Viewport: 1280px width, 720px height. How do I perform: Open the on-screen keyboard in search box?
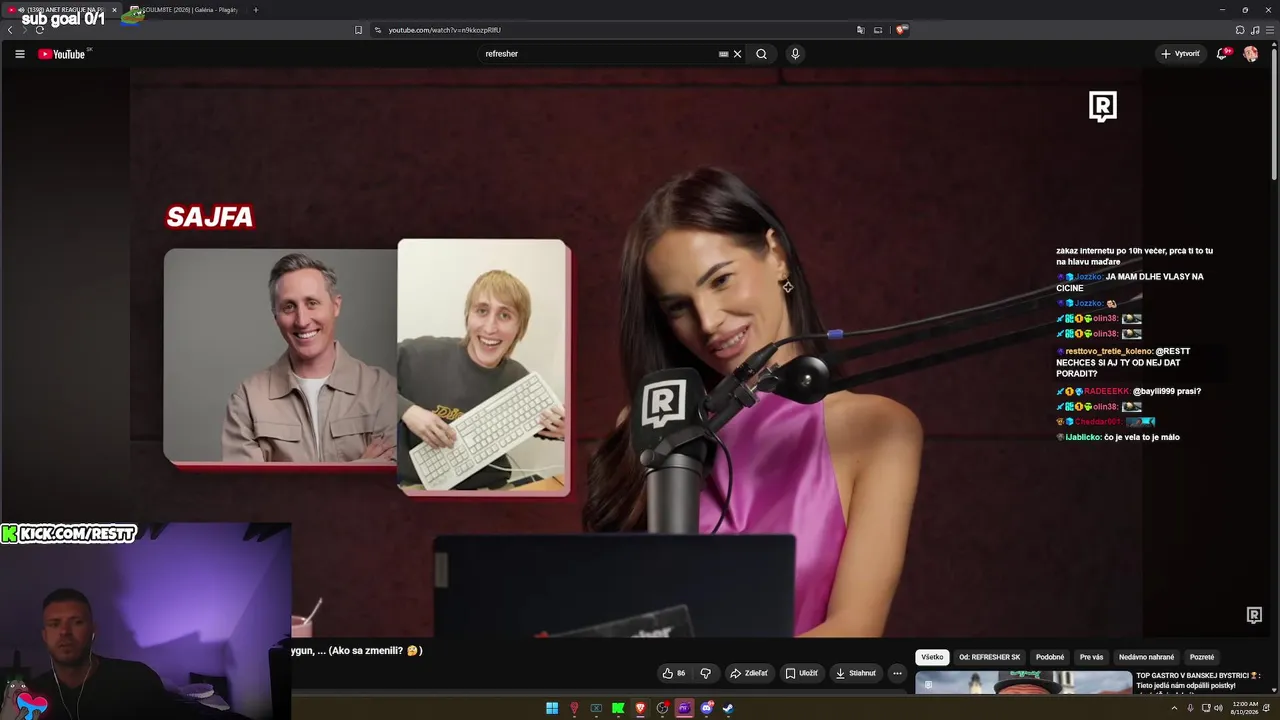pos(723,54)
